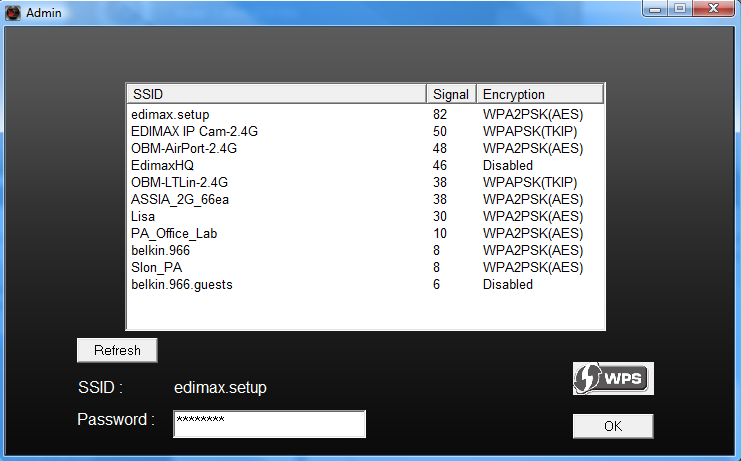Click signal value 30 for Lisa
Viewport: 741px width, 461px height.
click(439, 216)
